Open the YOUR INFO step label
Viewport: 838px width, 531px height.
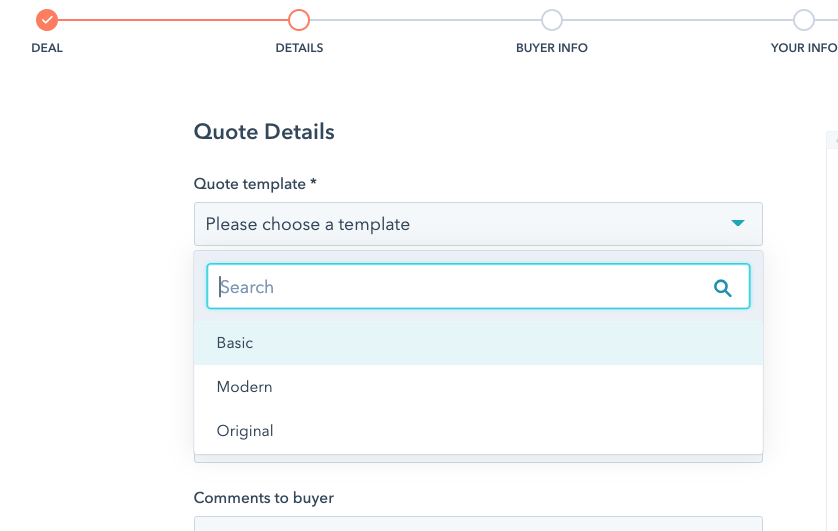(803, 48)
